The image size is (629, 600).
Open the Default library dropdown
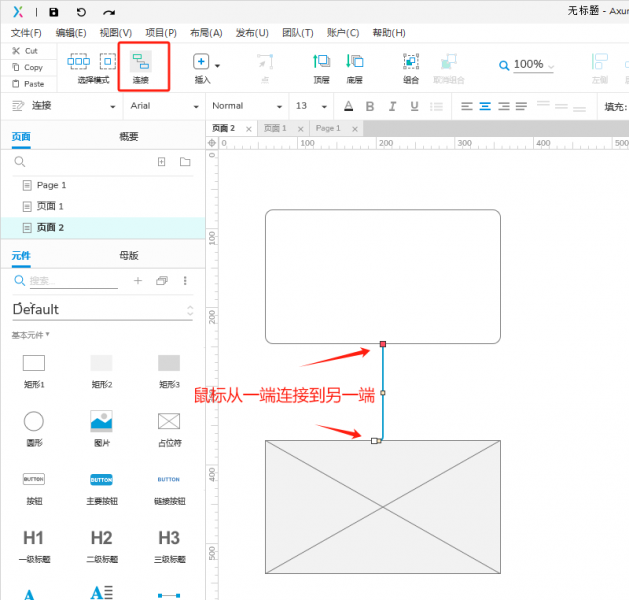point(103,310)
